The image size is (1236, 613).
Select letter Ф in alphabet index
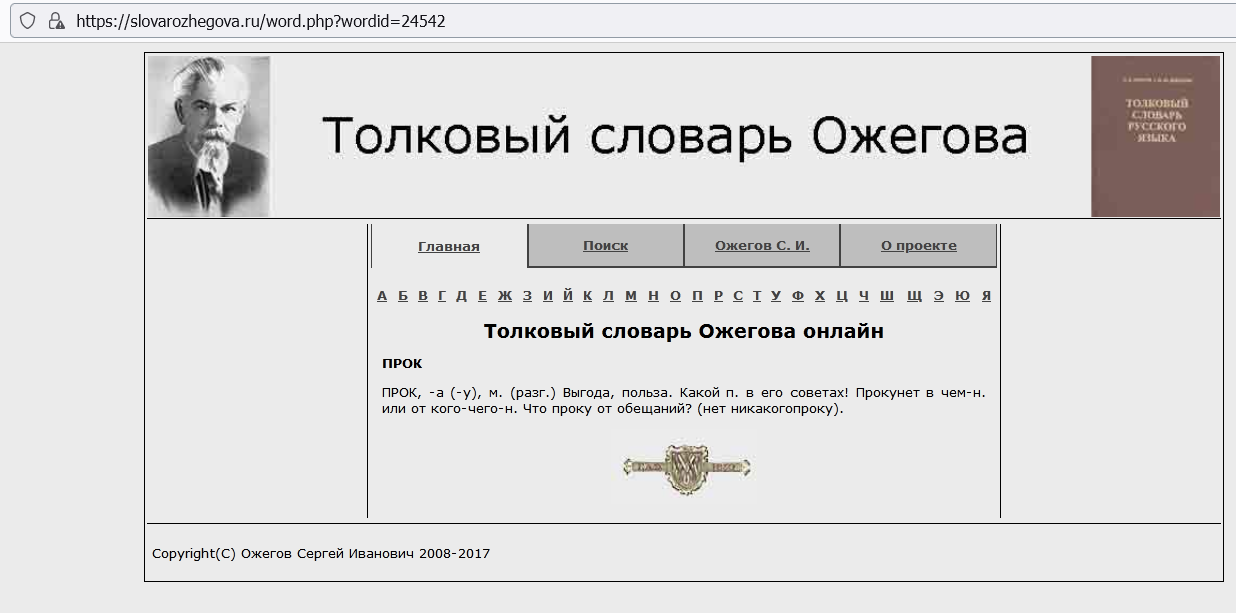tap(798, 295)
